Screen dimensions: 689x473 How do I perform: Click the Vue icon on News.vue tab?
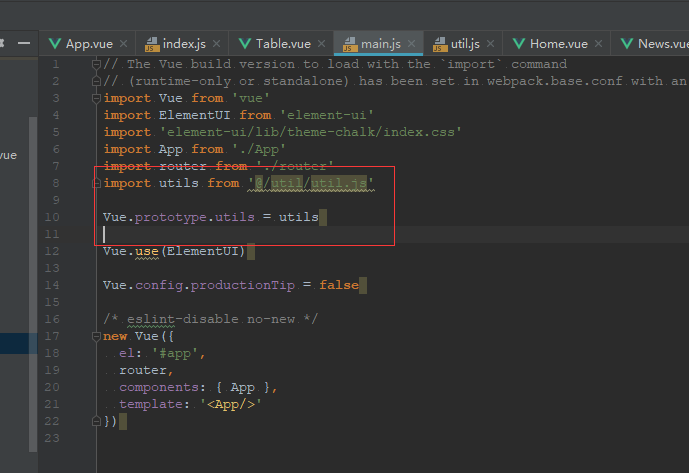[x=627, y=44]
